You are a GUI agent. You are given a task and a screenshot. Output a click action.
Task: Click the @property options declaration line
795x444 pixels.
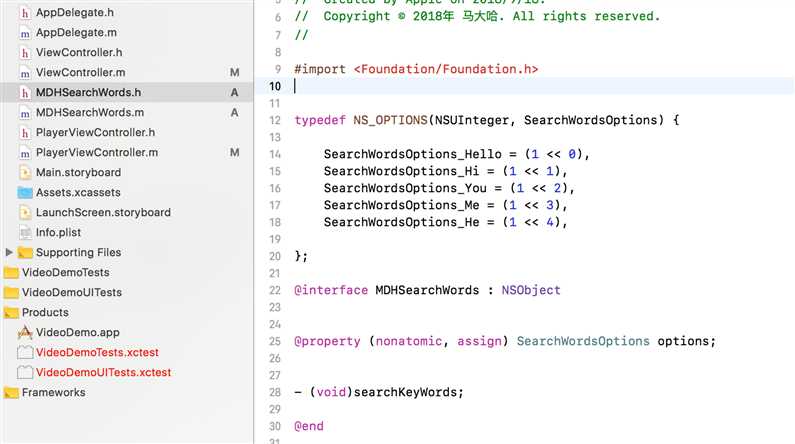pyautogui.click(x=505, y=341)
